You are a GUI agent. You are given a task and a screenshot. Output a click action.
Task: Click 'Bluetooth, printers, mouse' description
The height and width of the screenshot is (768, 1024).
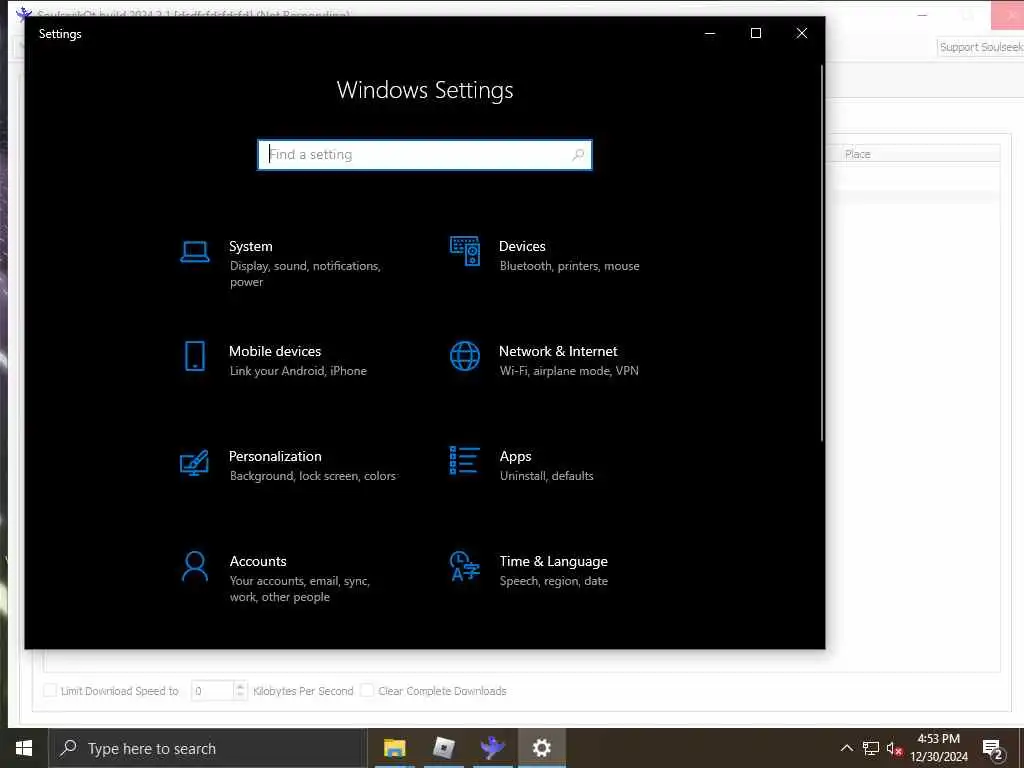point(569,266)
